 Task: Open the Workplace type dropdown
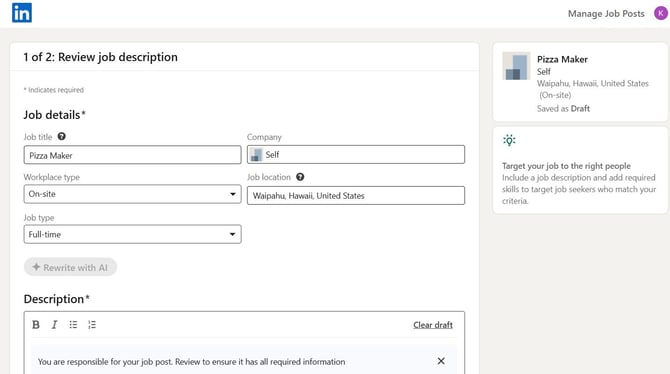132,194
